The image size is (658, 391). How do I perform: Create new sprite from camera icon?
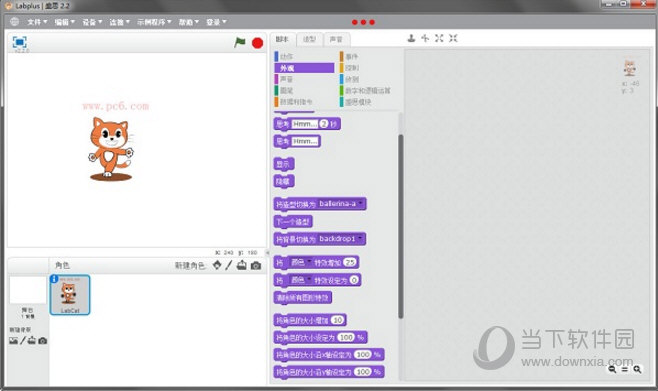(x=256, y=266)
